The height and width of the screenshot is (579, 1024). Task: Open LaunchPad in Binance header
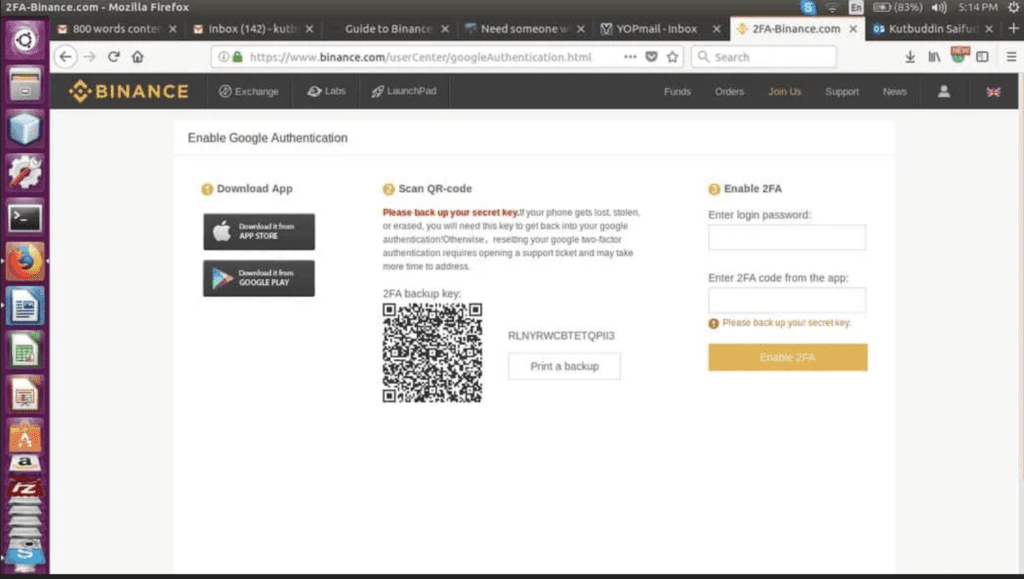click(404, 91)
